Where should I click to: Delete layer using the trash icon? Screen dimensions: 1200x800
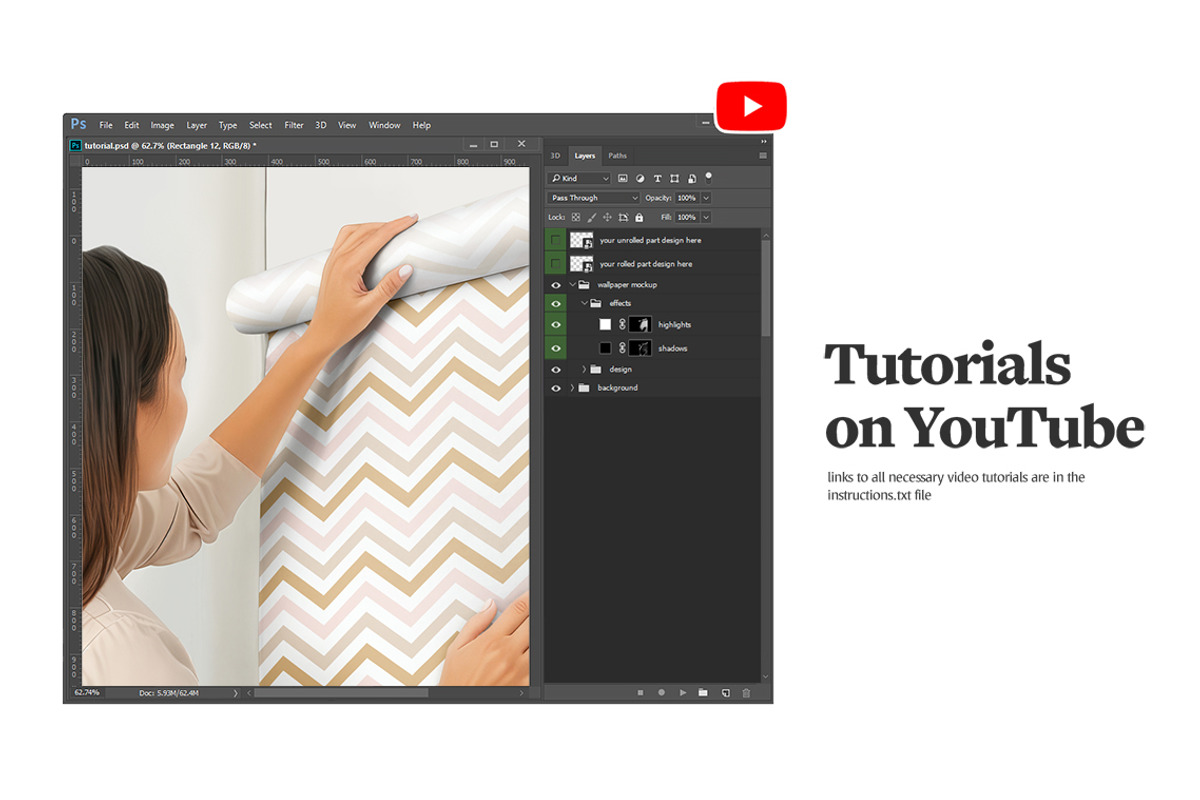(x=746, y=692)
